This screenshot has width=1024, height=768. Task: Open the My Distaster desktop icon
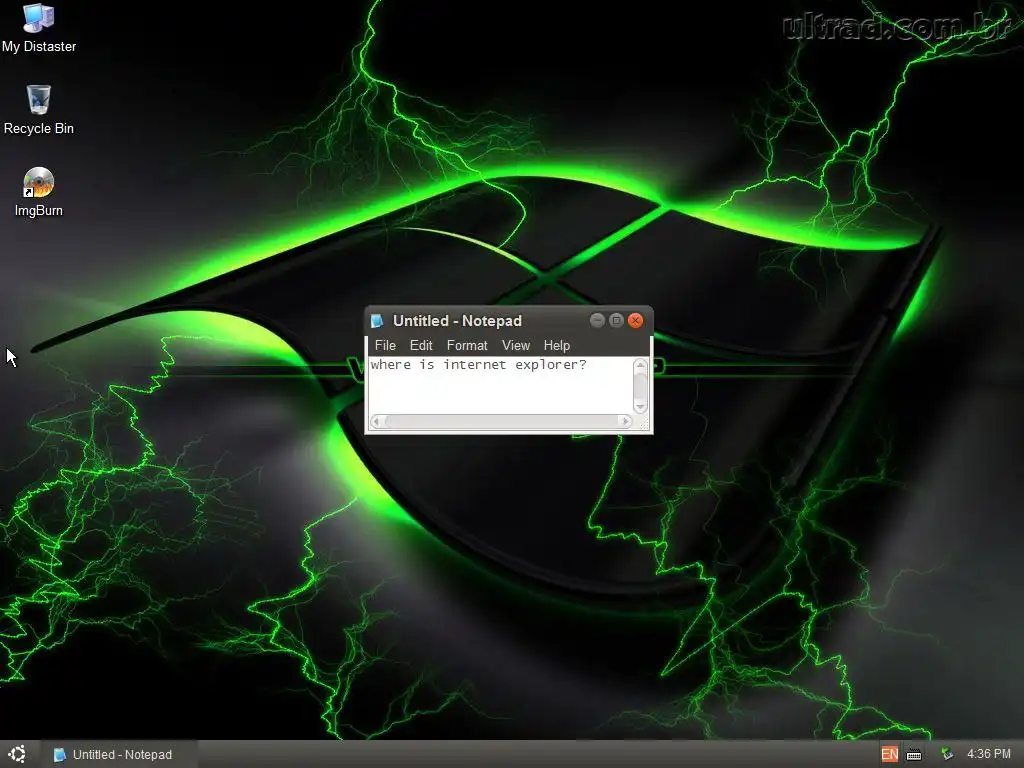[39, 29]
